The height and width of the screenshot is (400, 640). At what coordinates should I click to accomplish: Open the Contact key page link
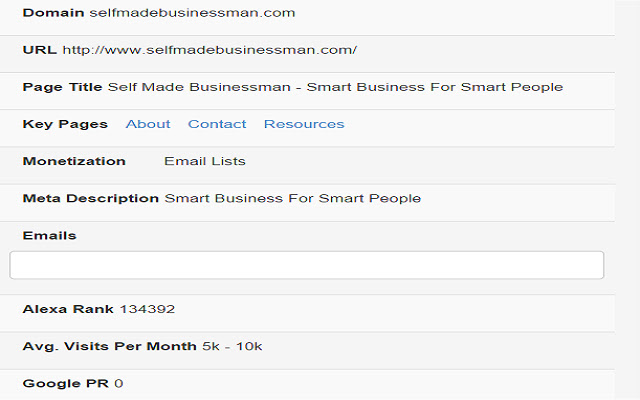[217, 124]
